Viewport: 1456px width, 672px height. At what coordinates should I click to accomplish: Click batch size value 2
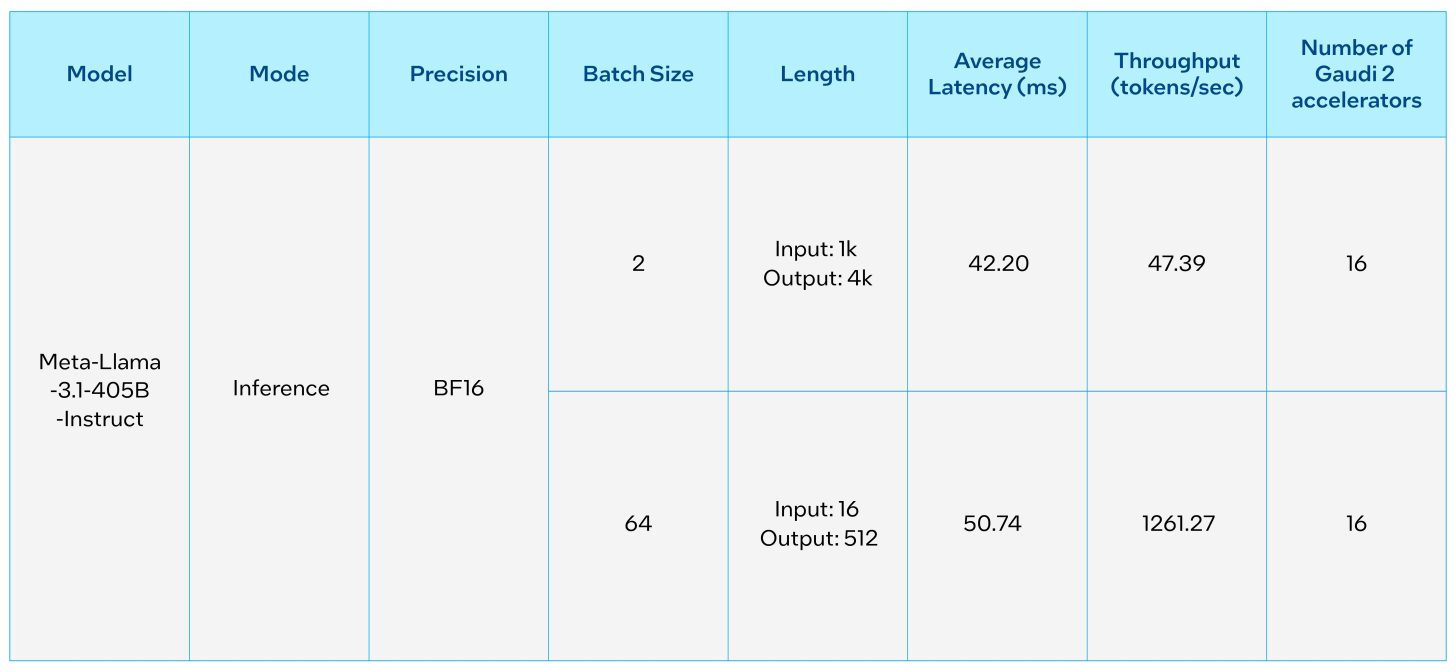point(638,264)
